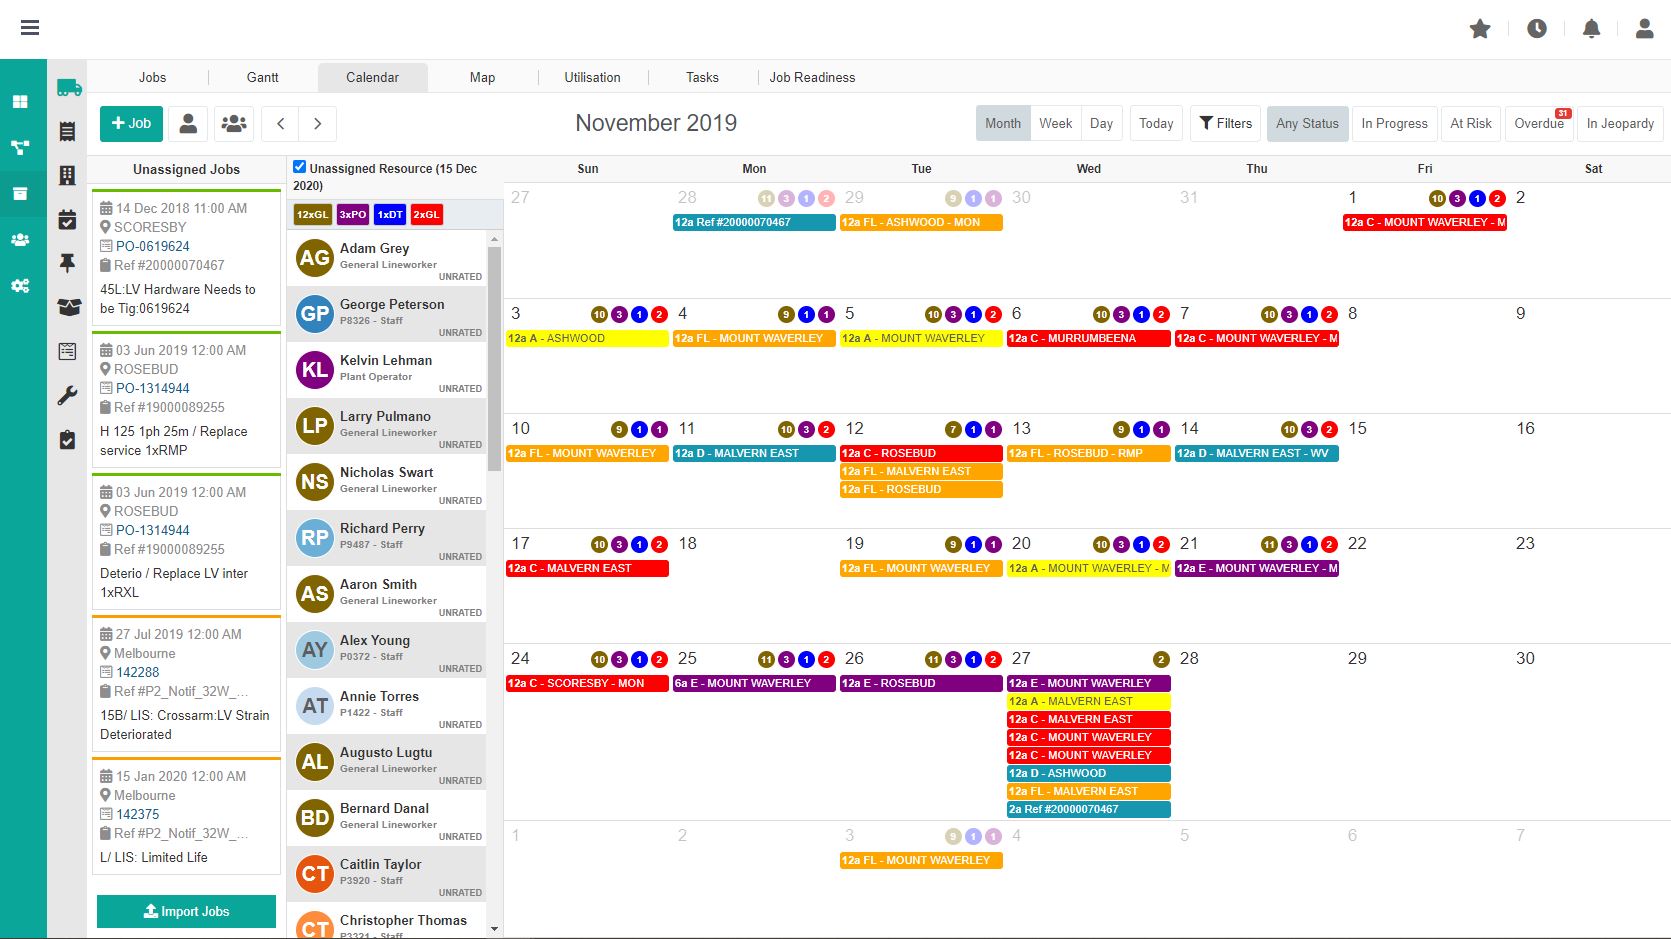
Task: Toggle the Any Status filter
Action: tap(1307, 124)
